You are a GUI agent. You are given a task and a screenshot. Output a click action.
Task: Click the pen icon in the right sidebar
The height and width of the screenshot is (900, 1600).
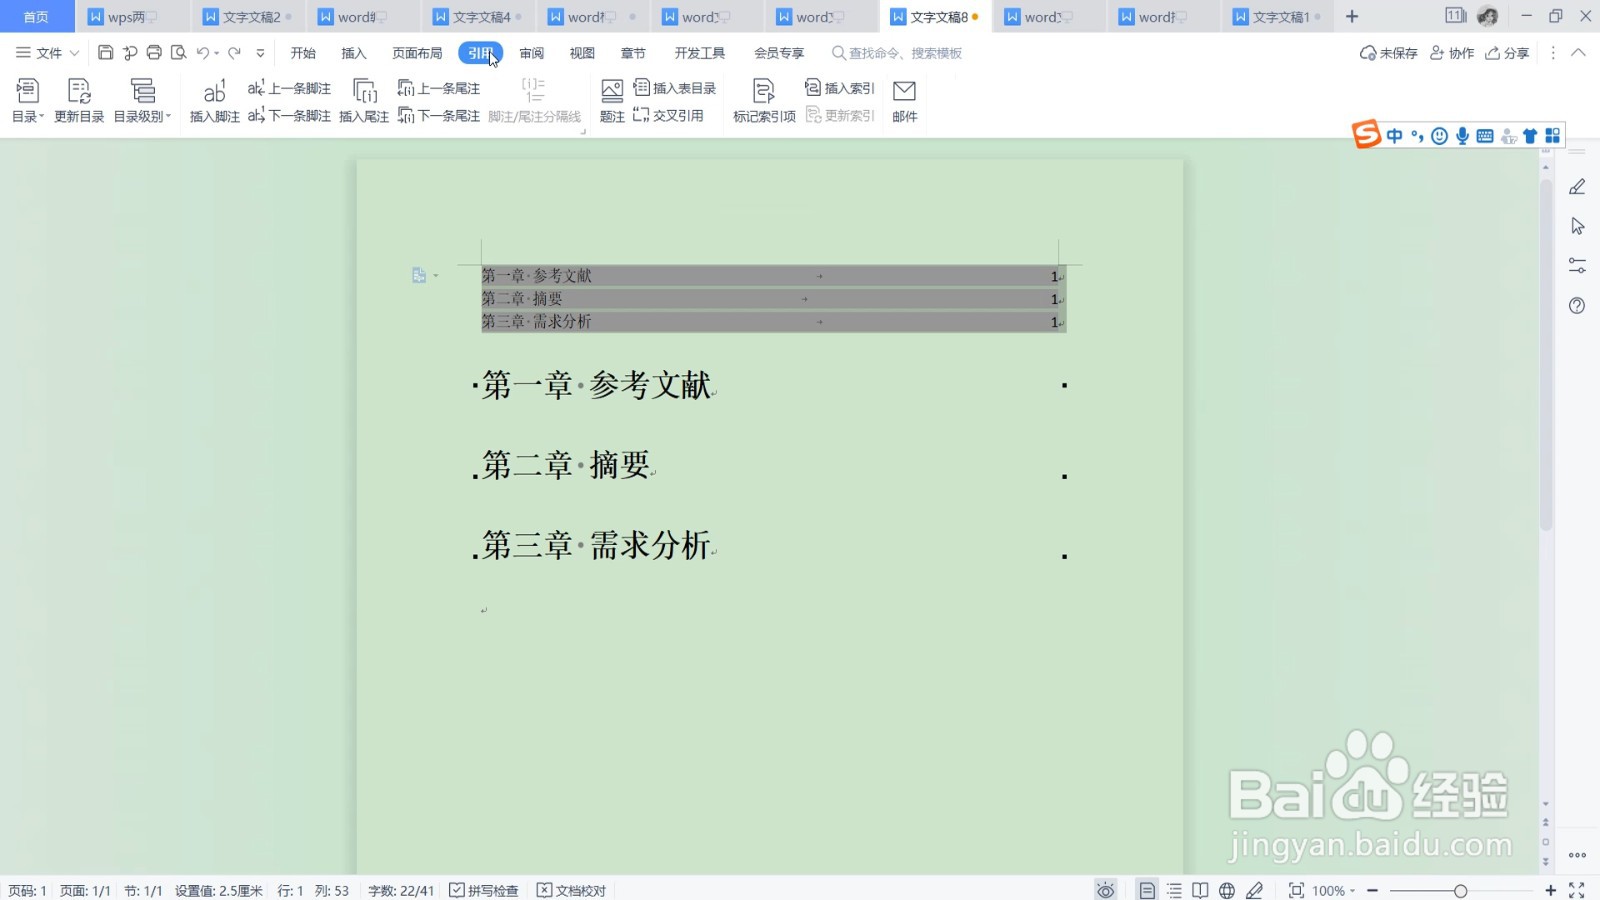1577,187
